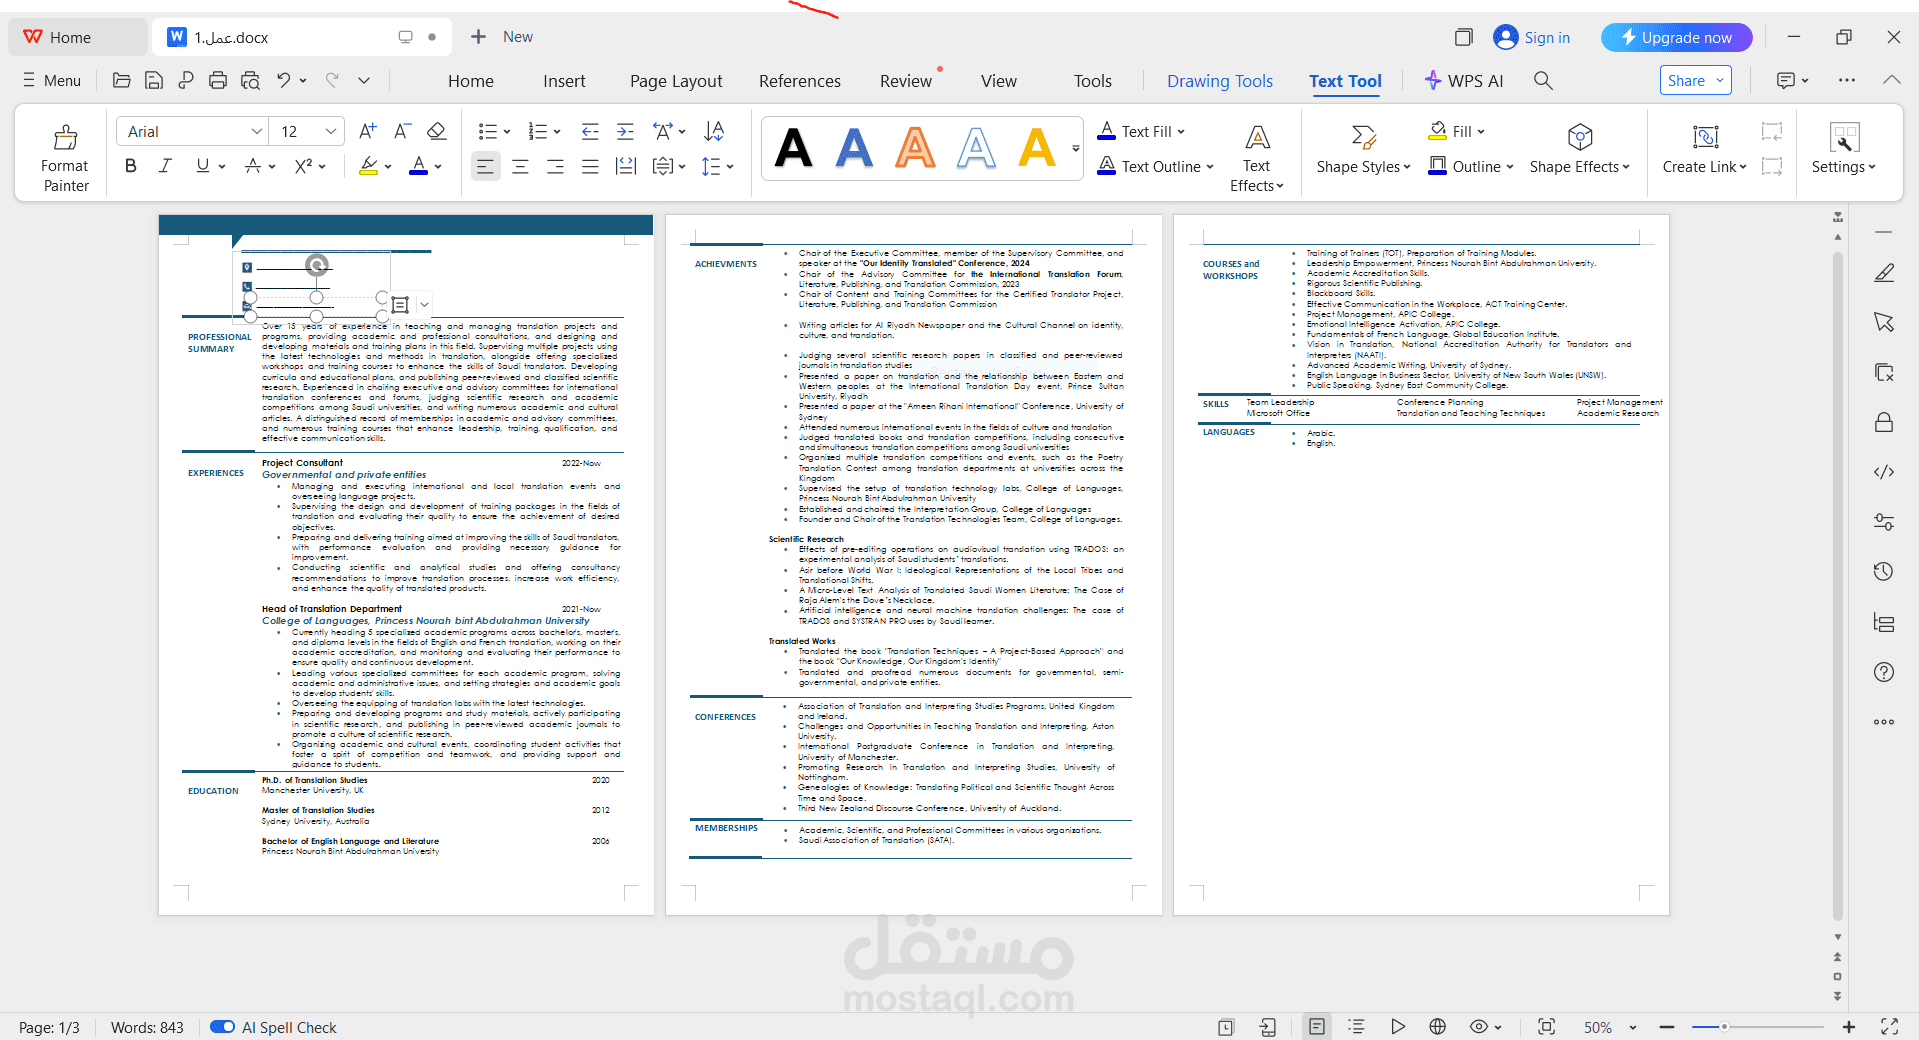This screenshot has height=1040, width=1919.
Task: Toggle Strikethrough formatting
Action: (x=254, y=166)
